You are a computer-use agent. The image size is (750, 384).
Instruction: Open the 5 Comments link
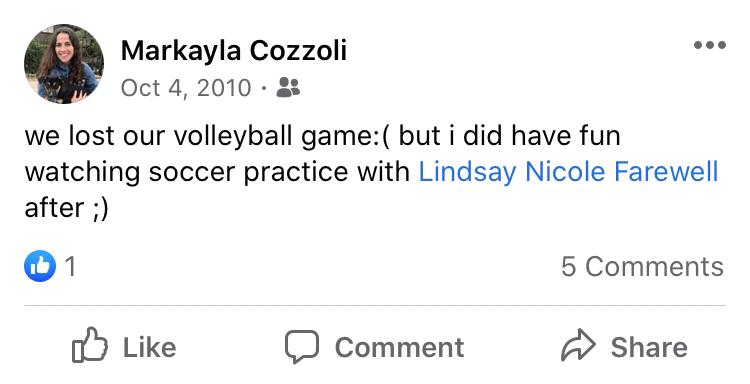(642, 266)
